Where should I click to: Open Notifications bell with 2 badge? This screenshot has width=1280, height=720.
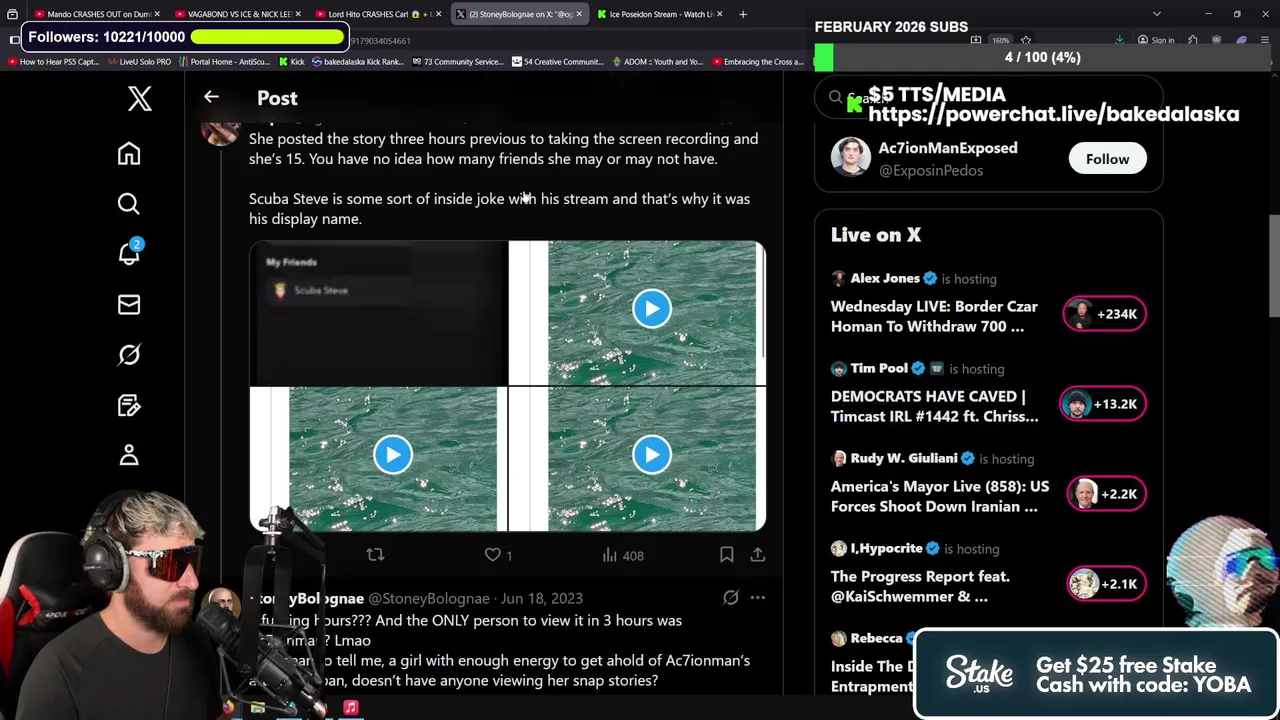(x=130, y=253)
